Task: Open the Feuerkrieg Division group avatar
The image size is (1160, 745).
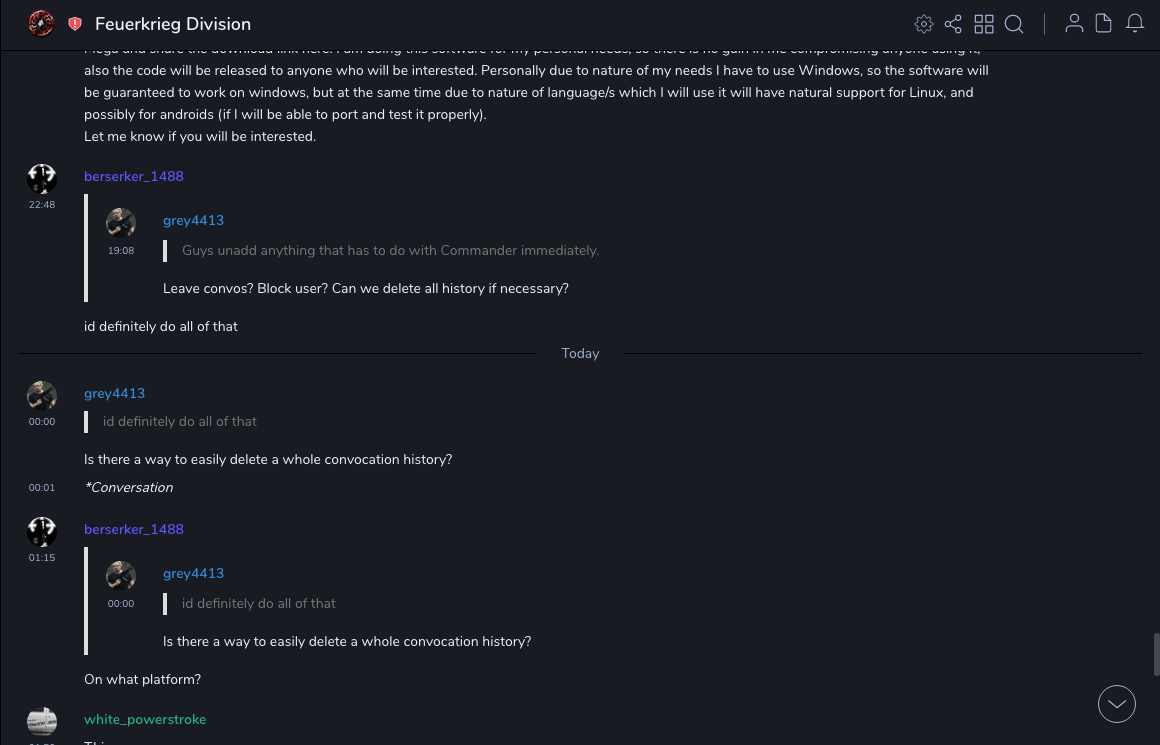Action: click(41, 23)
